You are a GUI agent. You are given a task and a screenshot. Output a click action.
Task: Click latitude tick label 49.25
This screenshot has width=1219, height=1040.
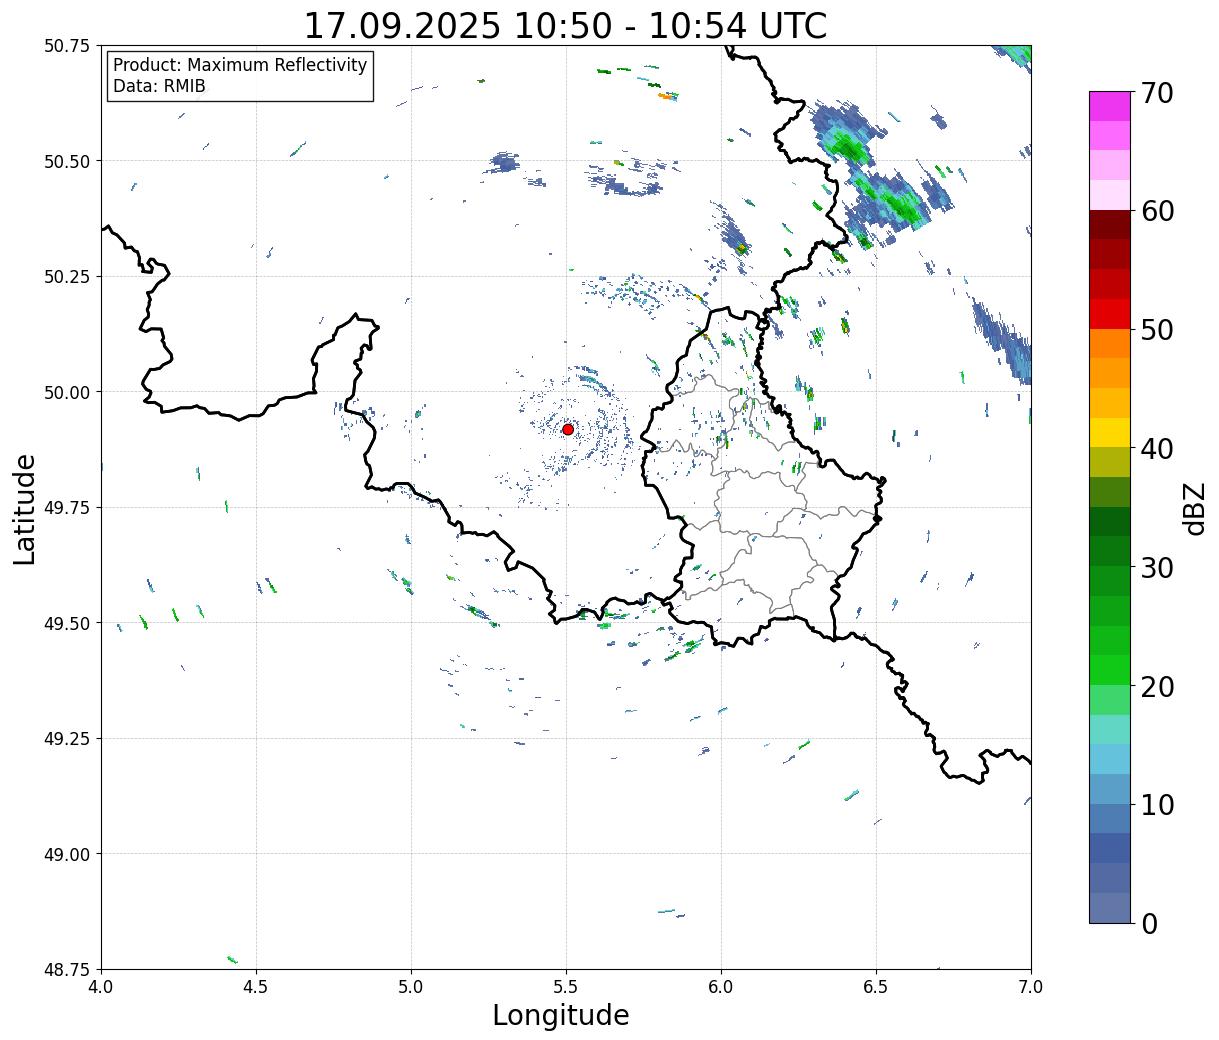(67, 738)
